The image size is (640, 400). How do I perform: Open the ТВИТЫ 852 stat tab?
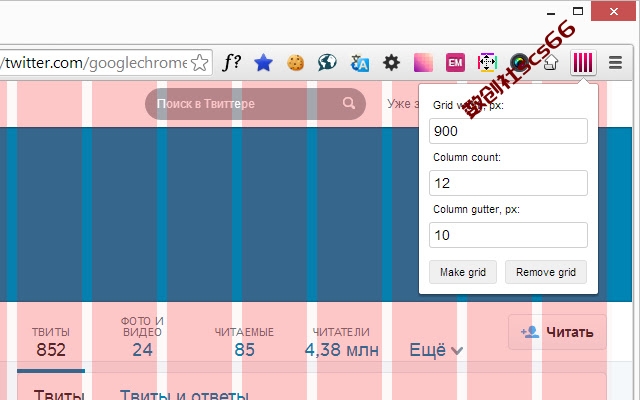[51, 342]
